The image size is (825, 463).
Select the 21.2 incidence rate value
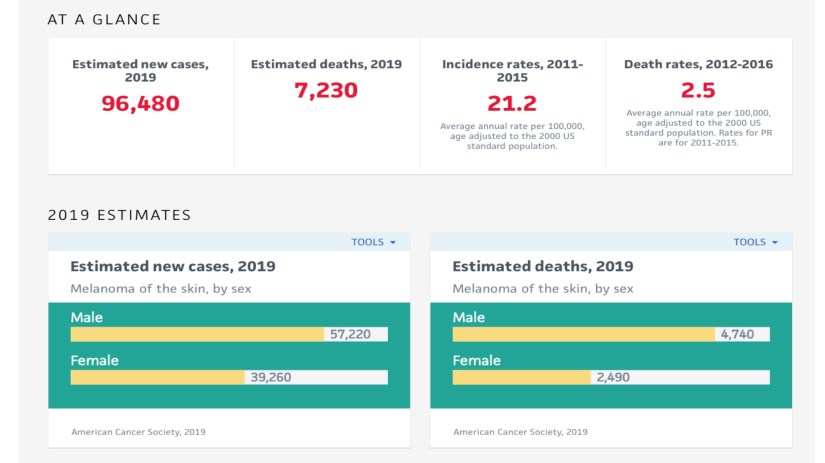click(x=512, y=103)
